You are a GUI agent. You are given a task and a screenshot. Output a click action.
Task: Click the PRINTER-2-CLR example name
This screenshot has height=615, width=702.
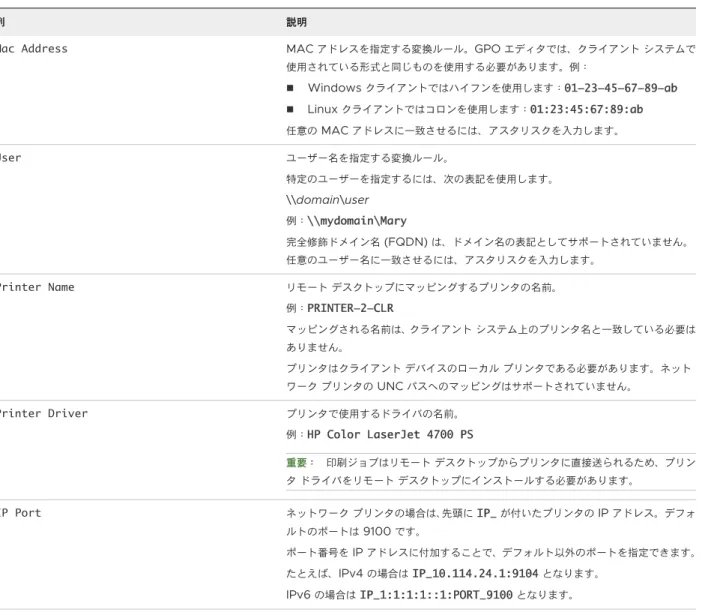click(351, 308)
